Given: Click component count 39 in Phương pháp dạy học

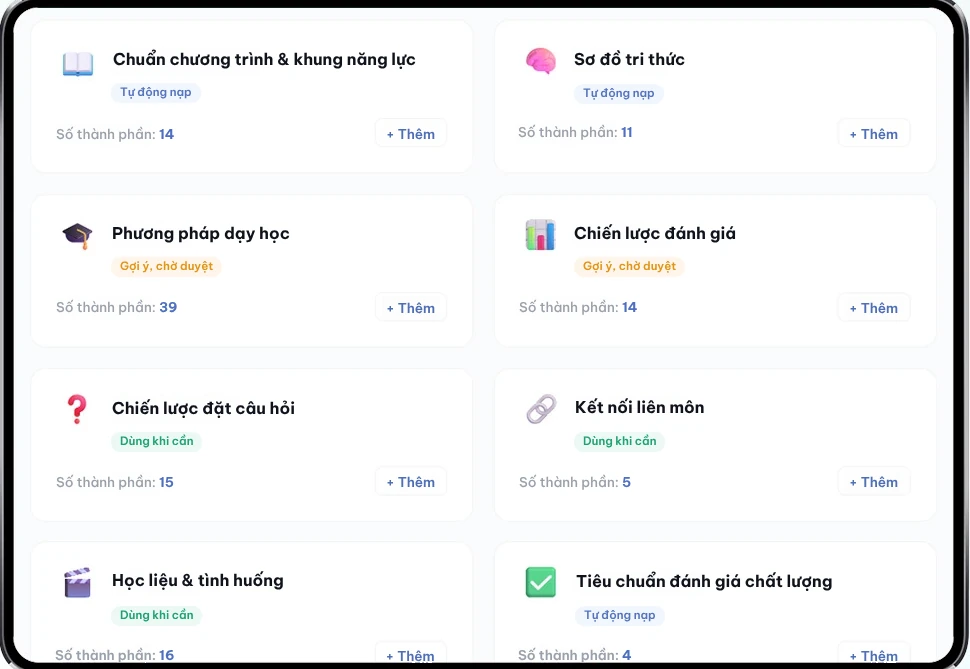Looking at the screenshot, I should tap(168, 308).
